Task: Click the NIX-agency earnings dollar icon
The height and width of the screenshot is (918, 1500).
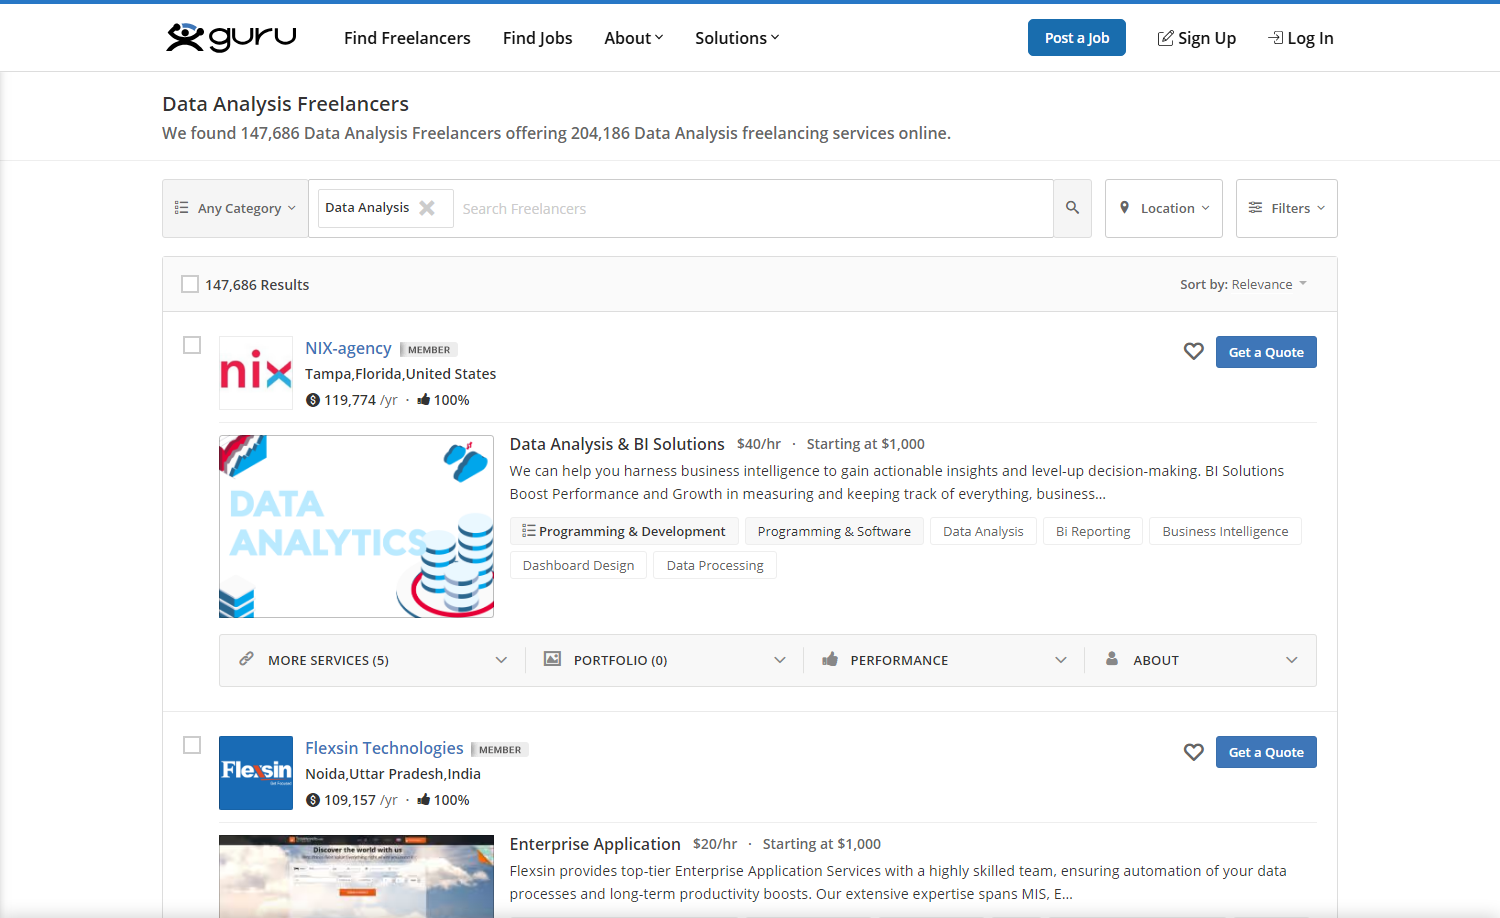Action: (x=313, y=400)
